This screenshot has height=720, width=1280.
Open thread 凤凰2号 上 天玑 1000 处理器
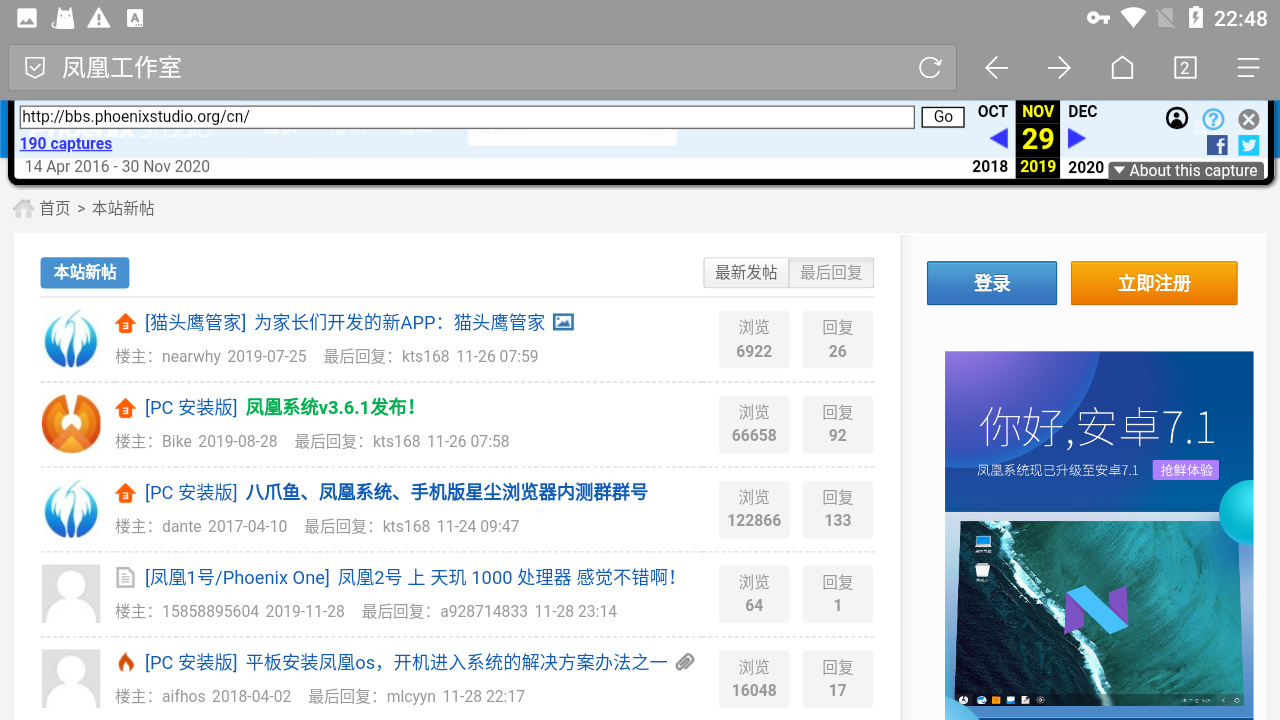[507, 578]
